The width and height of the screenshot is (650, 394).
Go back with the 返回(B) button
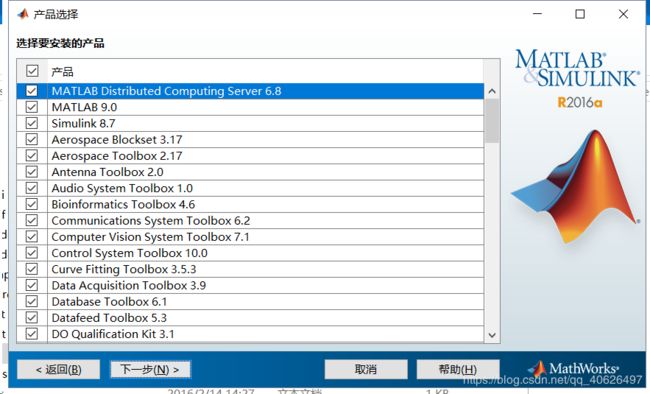tap(58, 369)
